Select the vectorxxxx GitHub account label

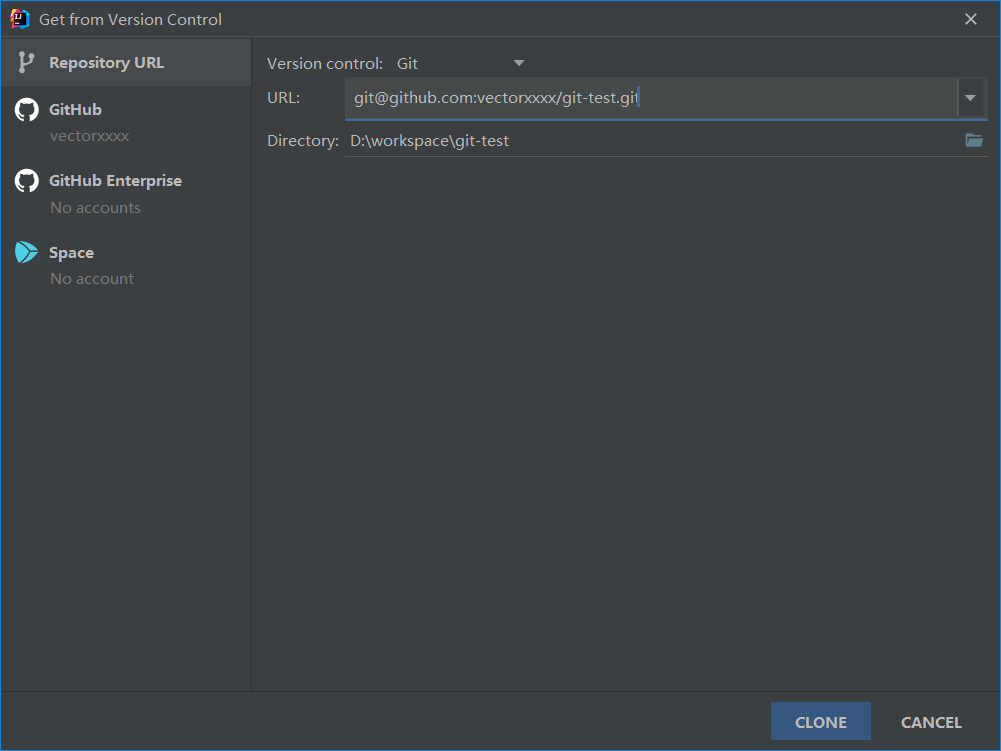point(89,136)
